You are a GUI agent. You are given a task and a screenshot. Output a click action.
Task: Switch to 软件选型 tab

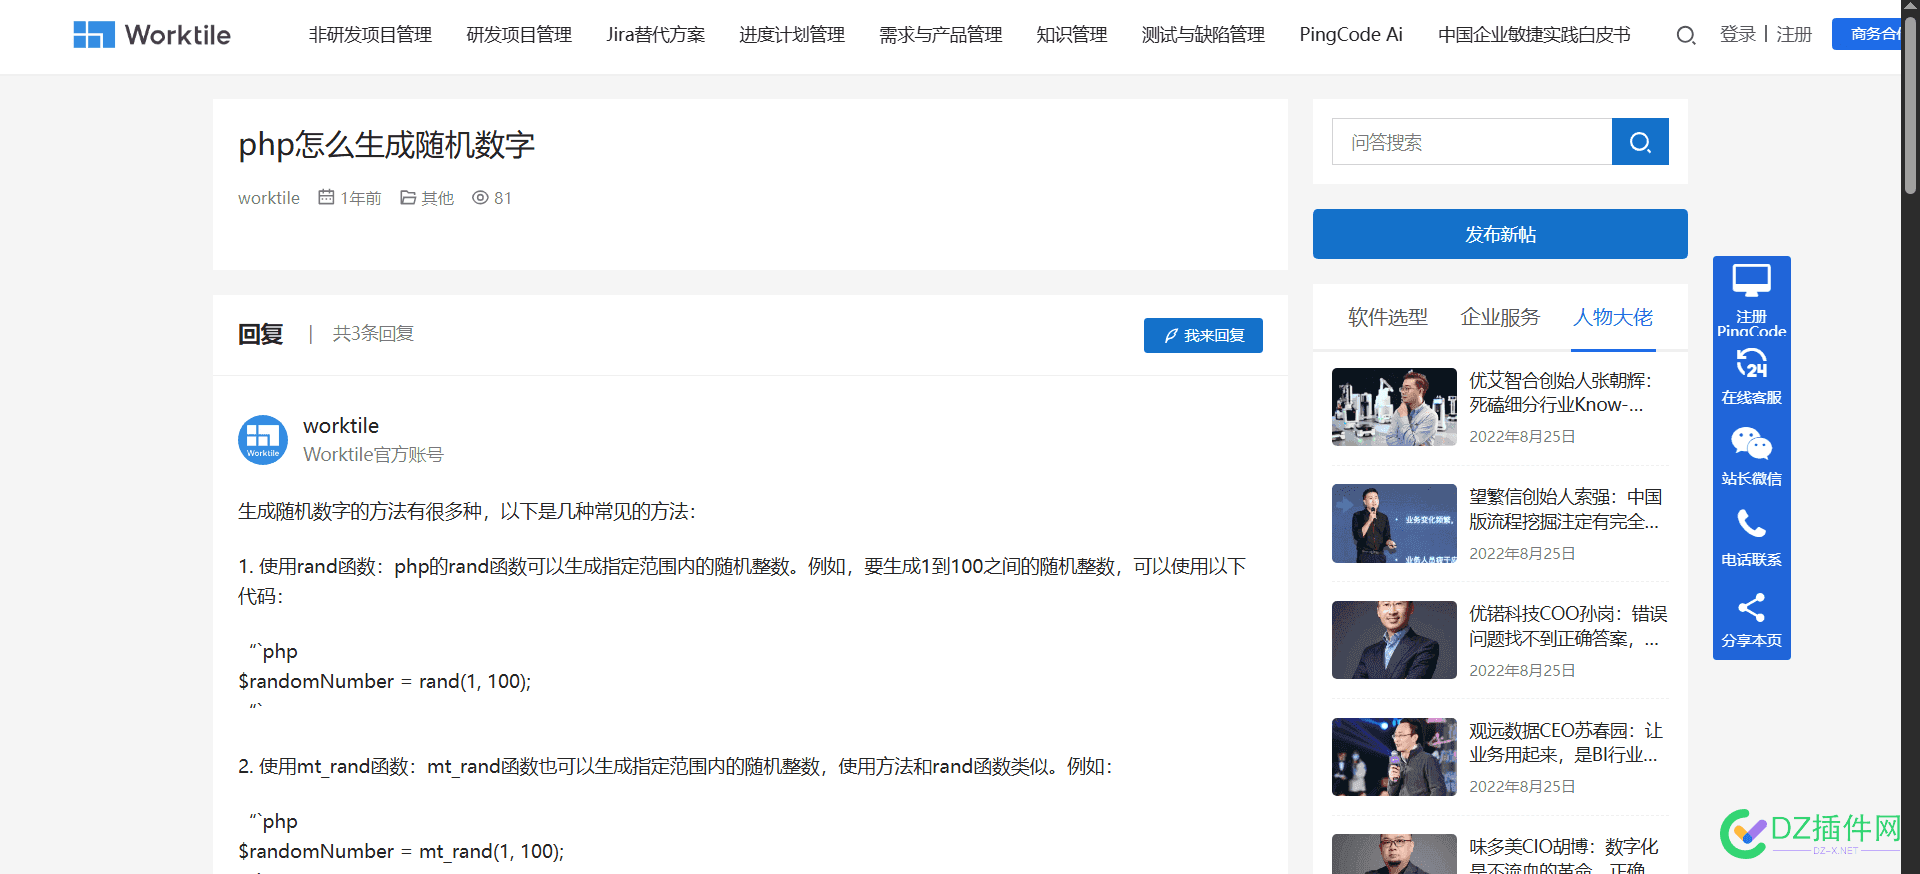(1388, 317)
